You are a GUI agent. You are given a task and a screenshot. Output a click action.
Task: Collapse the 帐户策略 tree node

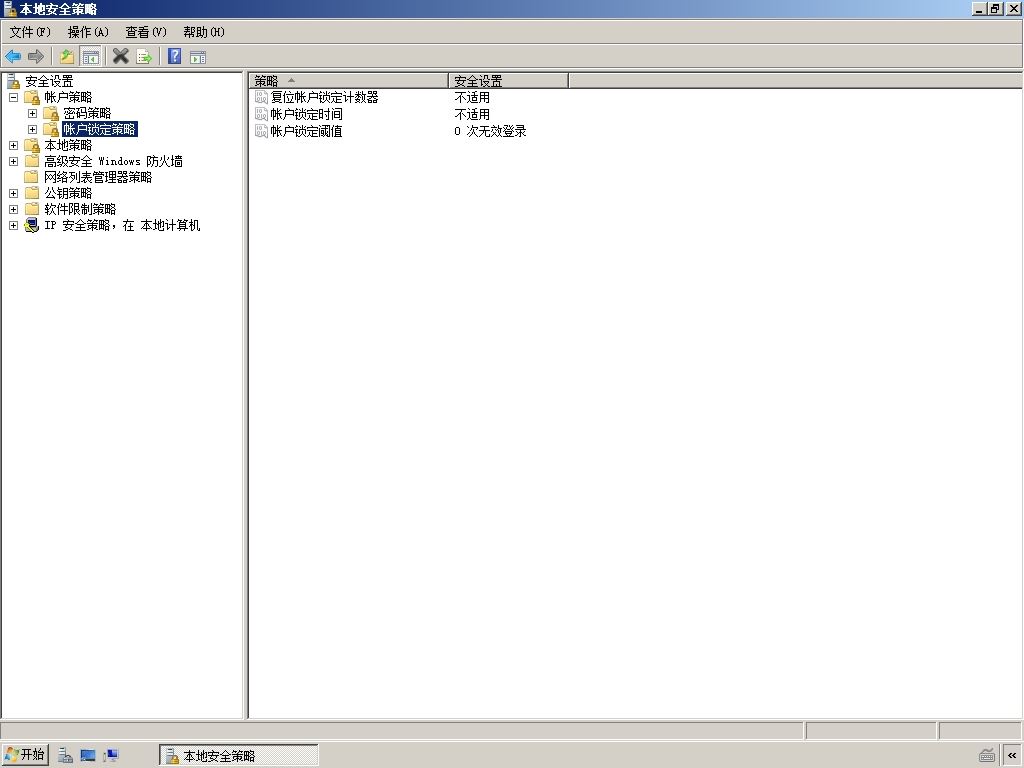tap(13, 97)
